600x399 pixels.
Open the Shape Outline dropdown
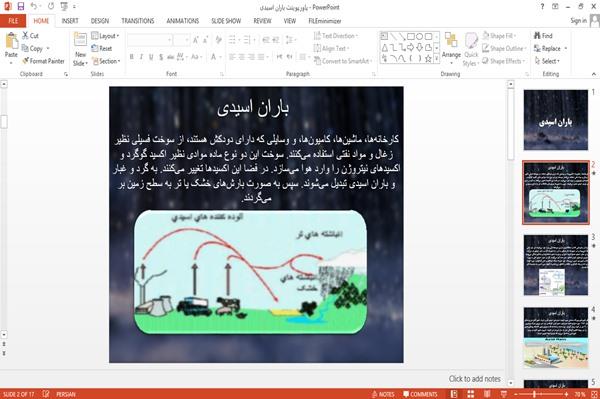[504, 49]
